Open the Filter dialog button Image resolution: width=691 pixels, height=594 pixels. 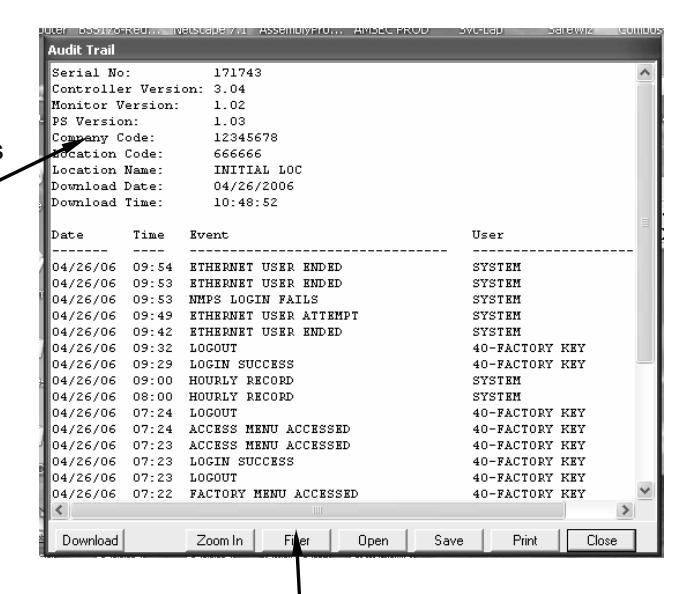pyautogui.click(x=297, y=541)
